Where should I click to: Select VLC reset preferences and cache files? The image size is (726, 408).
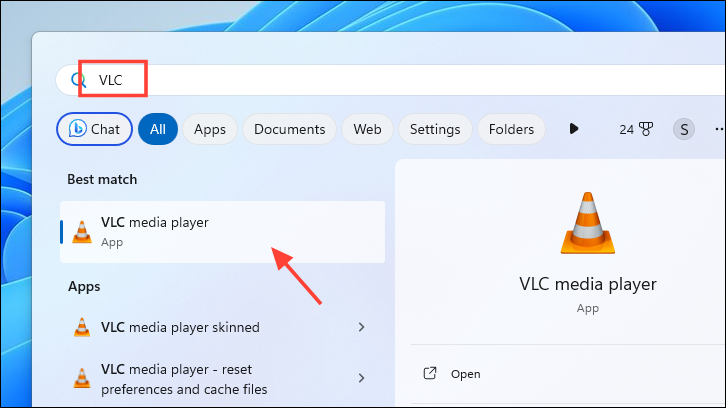222,379
